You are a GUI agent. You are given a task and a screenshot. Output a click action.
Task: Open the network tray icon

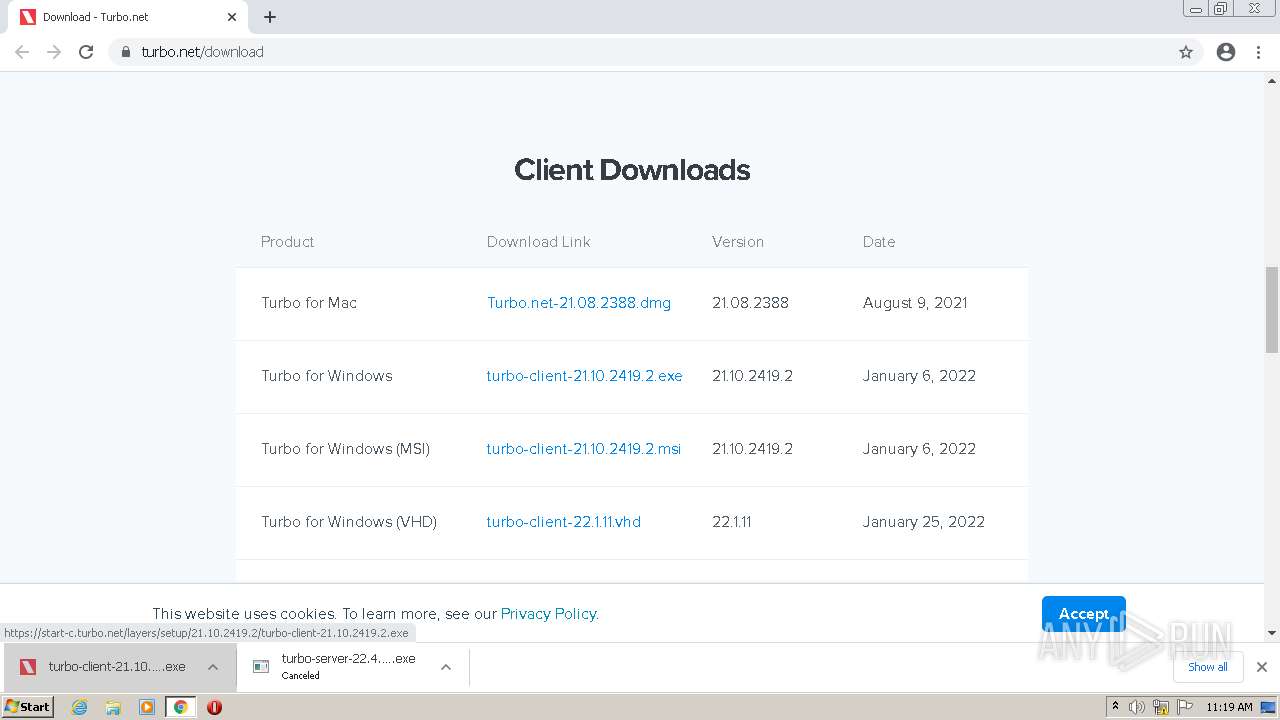click(1161, 707)
